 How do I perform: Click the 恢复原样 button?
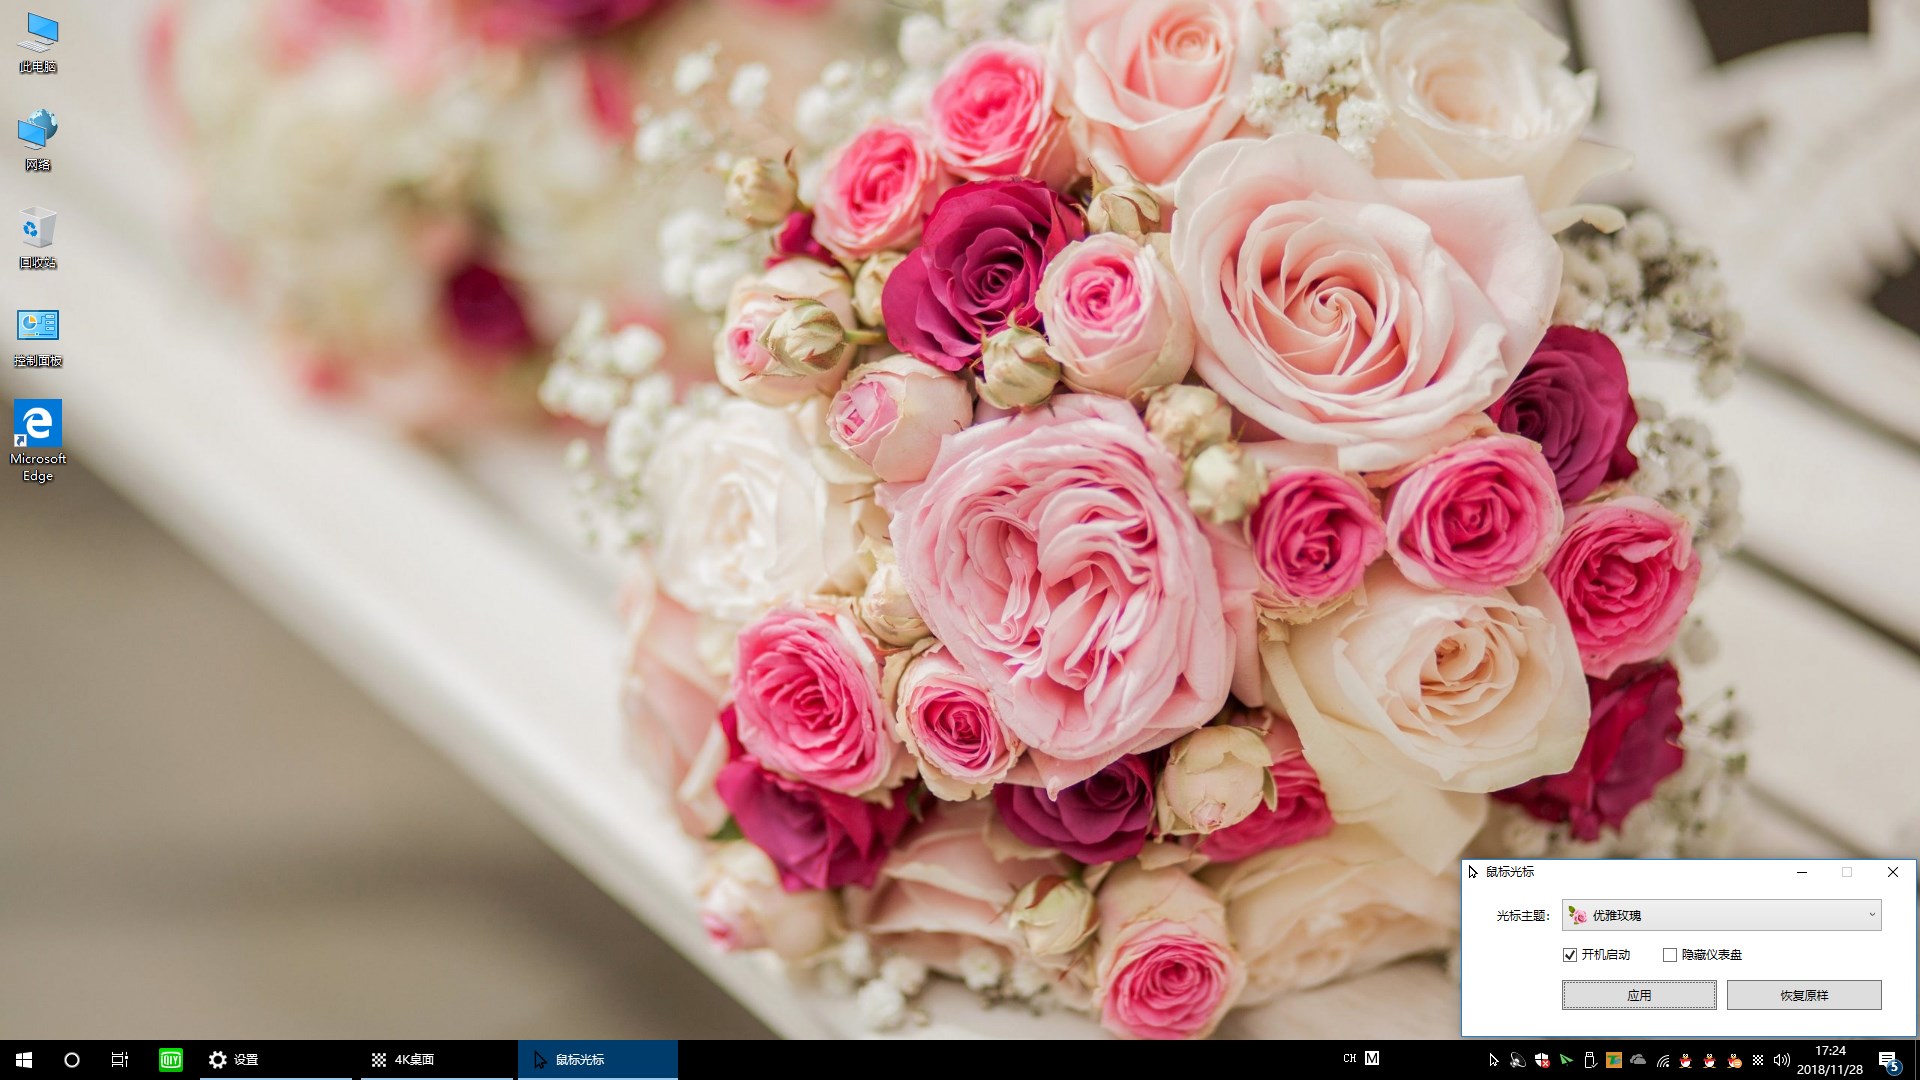tap(1803, 995)
